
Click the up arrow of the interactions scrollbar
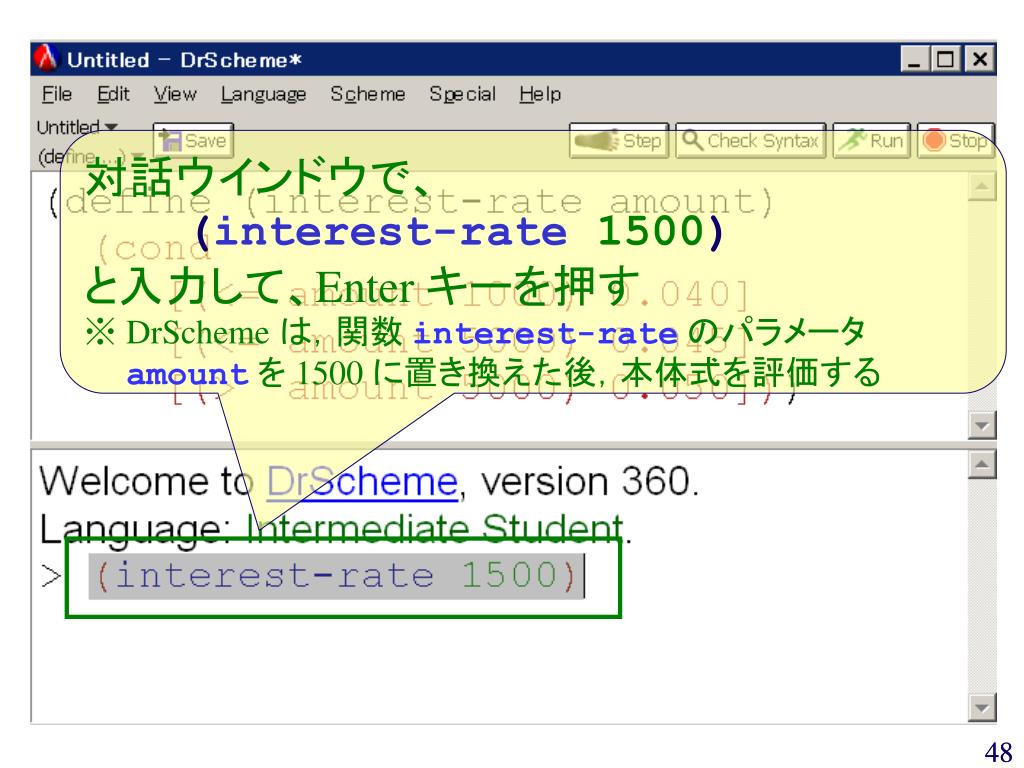(x=982, y=464)
